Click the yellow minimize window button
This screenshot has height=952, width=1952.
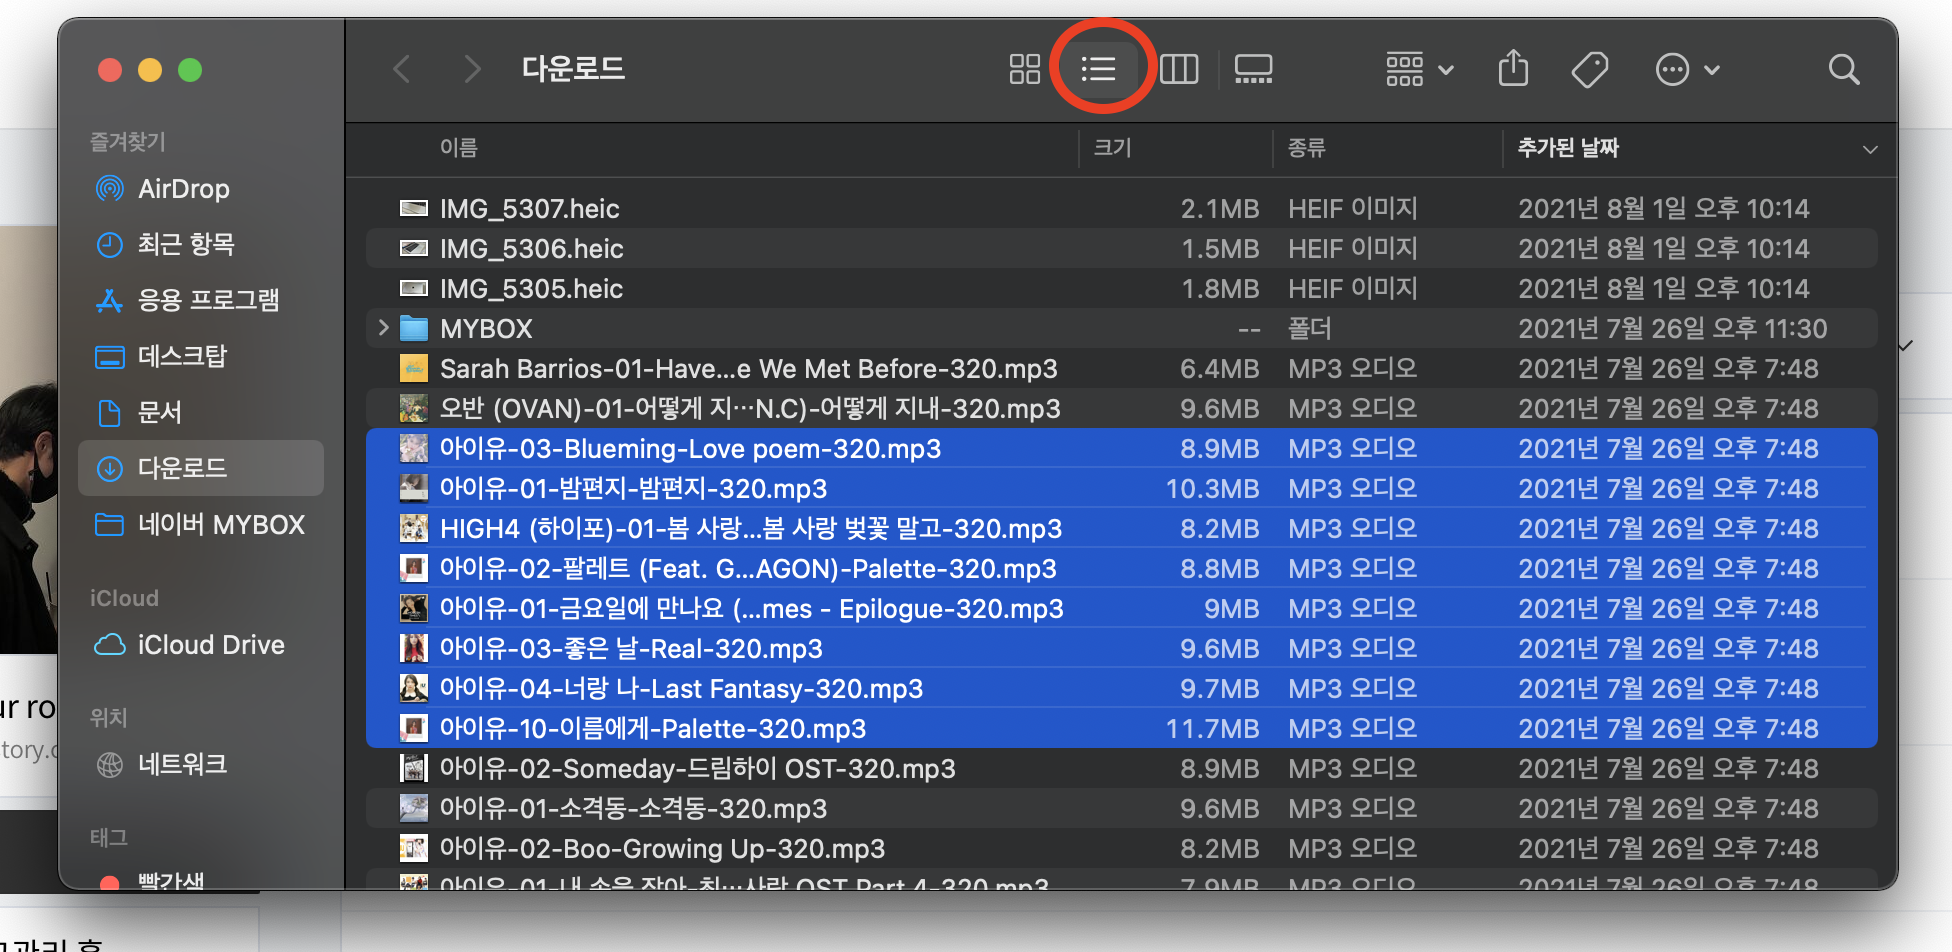150,70
